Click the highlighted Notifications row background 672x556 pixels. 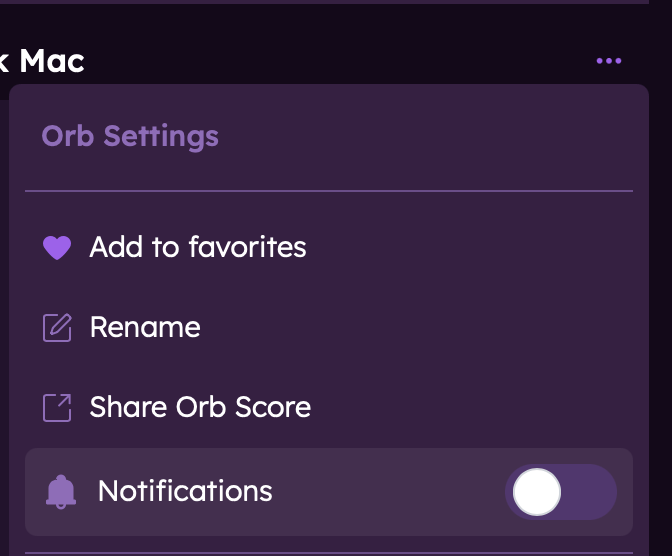point(390,492)
